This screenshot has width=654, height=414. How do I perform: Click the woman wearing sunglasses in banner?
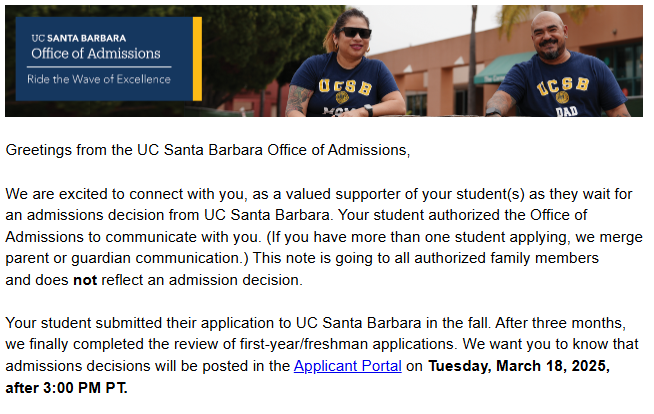[347, 70]
